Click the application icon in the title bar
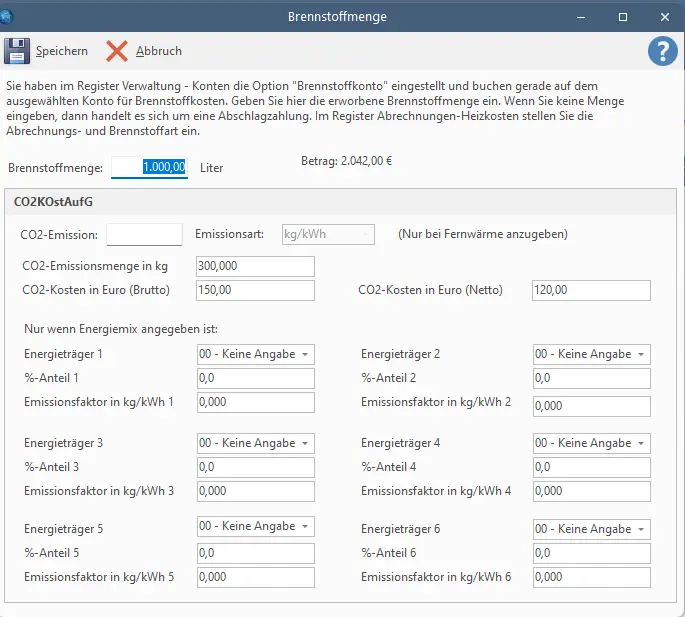 (x=6, y=17)
